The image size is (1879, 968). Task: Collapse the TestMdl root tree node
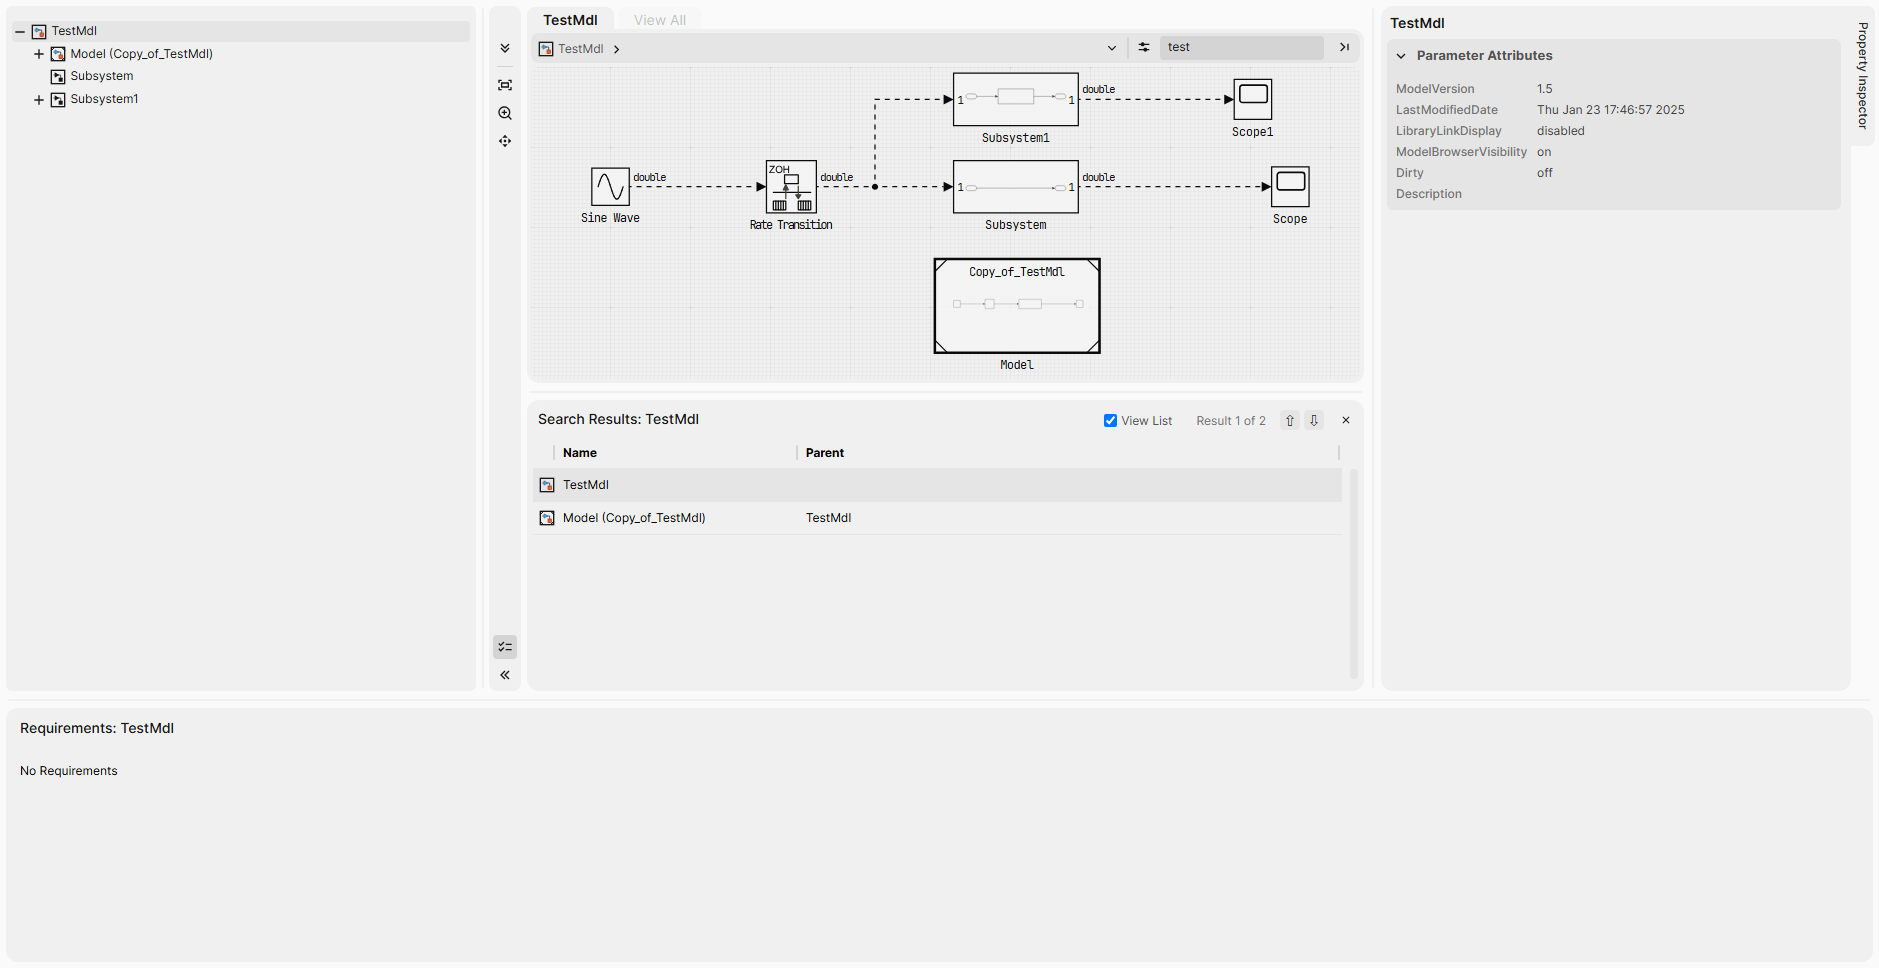pyautogui.click(x=20, y=32)
